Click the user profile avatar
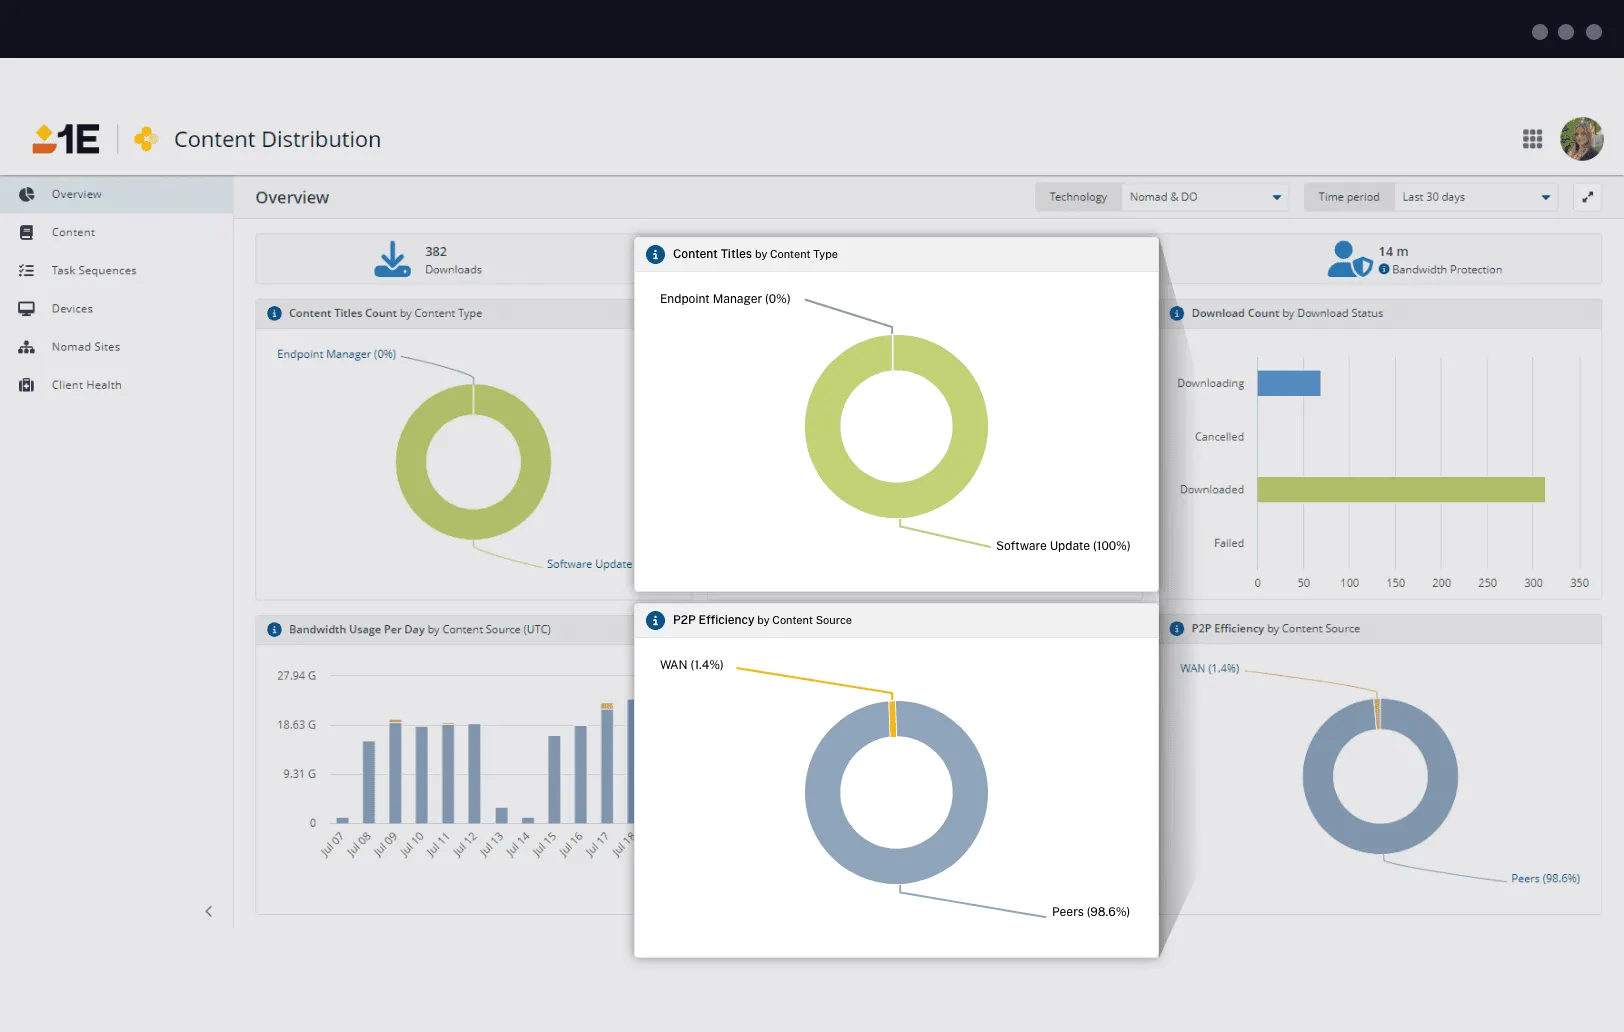The height and width of the screenshot is (1032, 1624). point(1581,139)
